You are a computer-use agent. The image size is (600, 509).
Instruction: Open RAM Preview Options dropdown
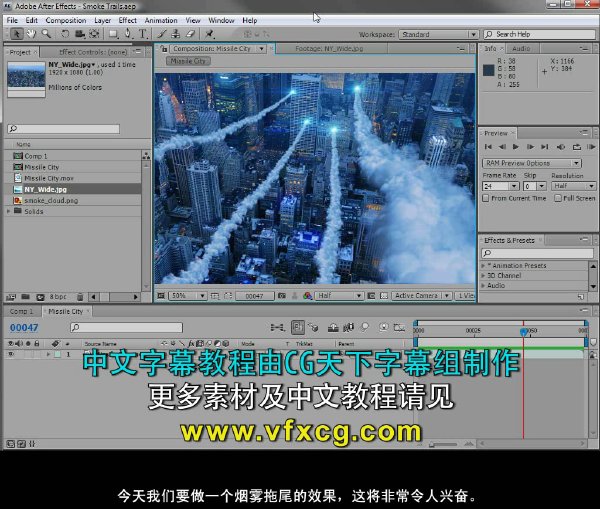(x=532, y=163)
